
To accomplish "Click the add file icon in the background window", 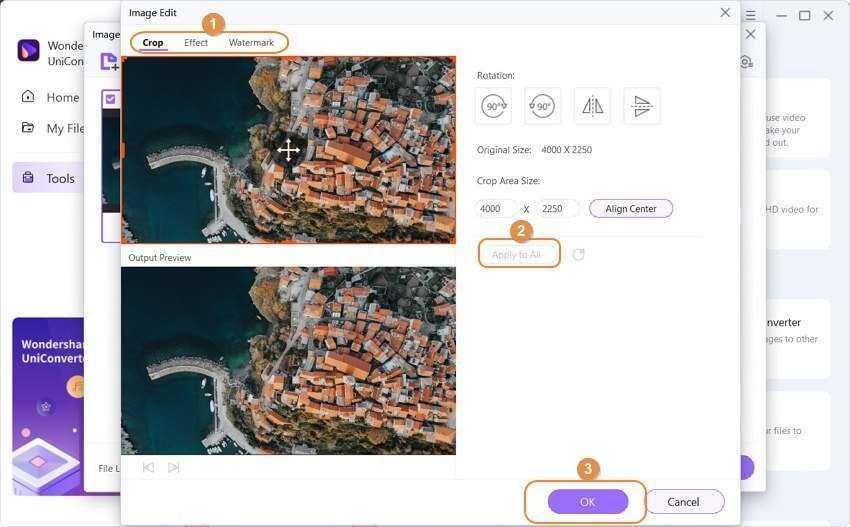I will pyautogui.click(x=108, y=62).
